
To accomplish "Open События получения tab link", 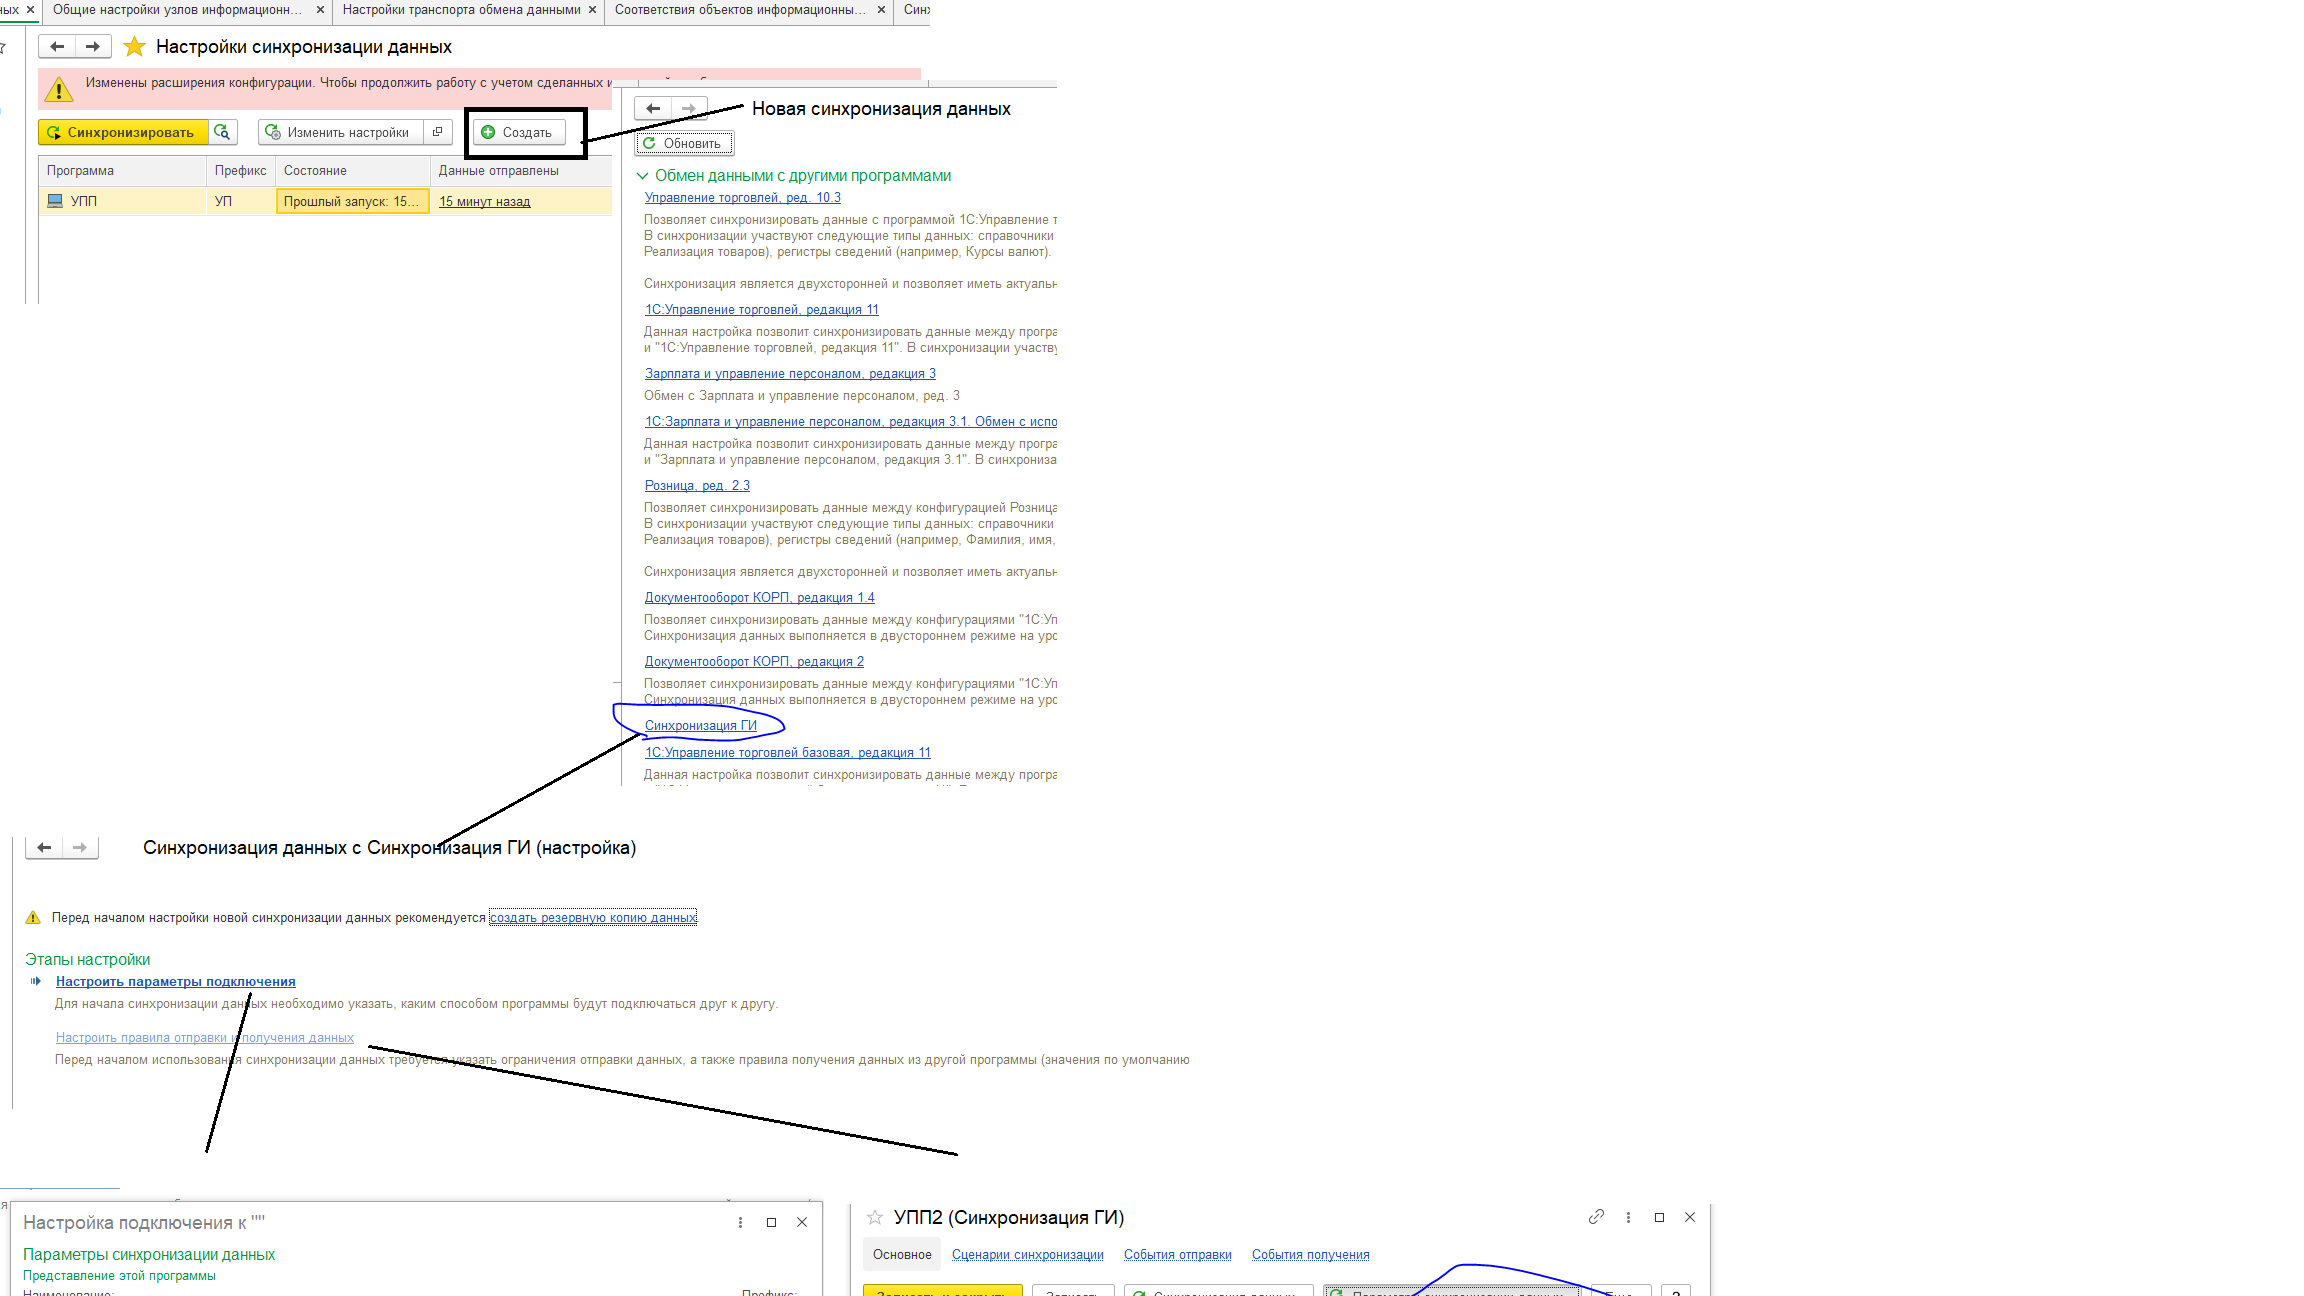I will 1311,1255.
